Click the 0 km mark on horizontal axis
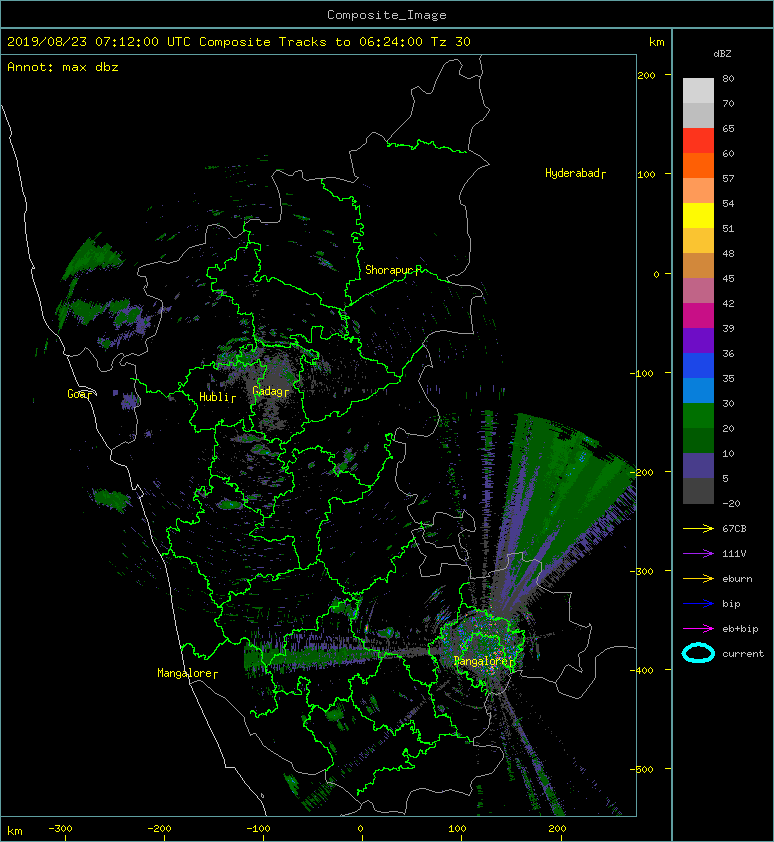Image resolution: width=774 pixels, height=842 pixels. (361, 829)
